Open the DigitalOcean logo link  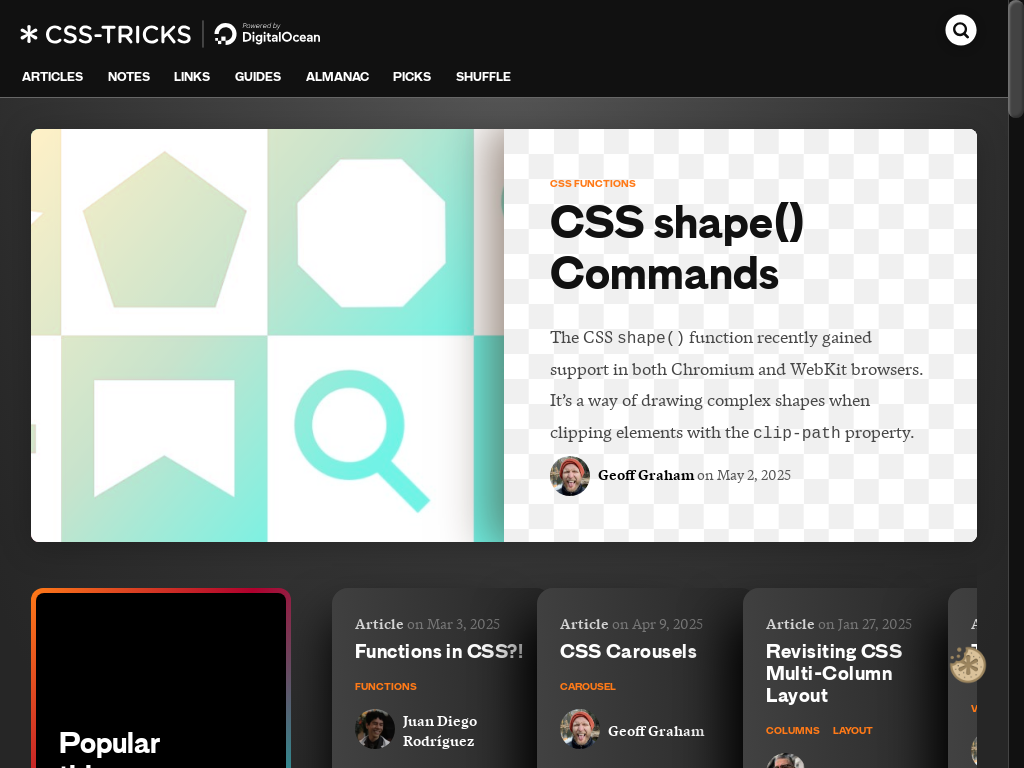268,34
